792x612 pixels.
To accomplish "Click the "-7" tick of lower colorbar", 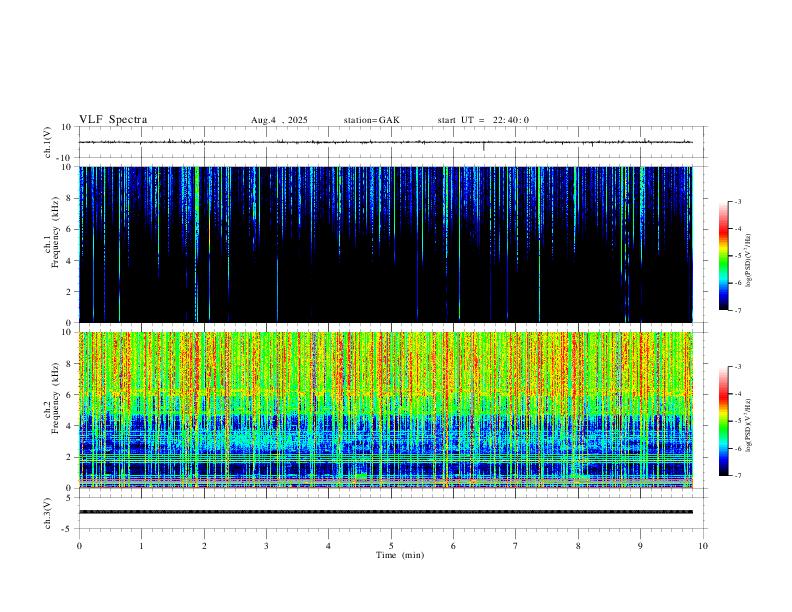I will click(x=738, y=476).
